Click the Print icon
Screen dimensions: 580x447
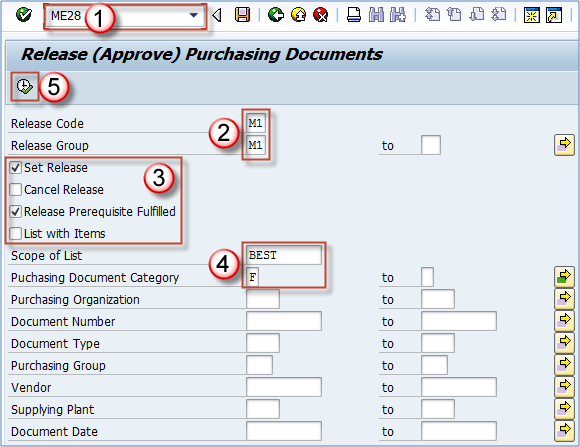(354, 15)
